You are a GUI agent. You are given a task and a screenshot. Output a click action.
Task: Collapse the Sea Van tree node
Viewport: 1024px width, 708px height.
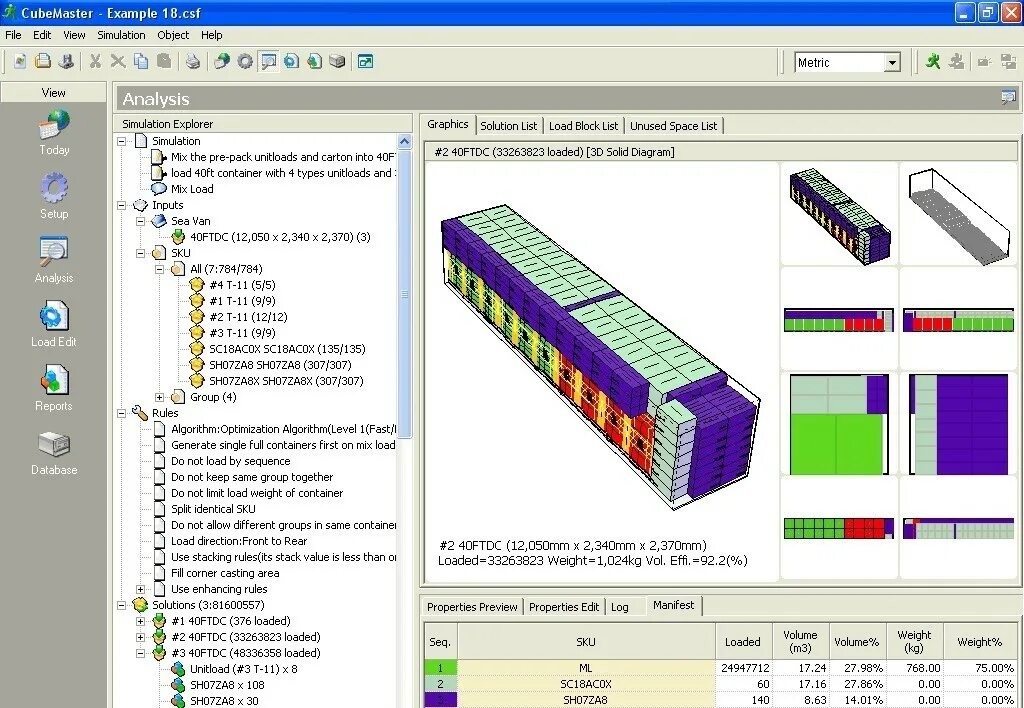tap(140, 221)
